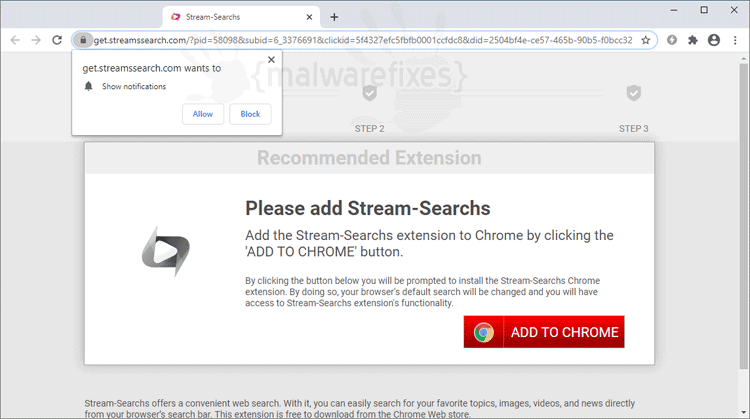Screen dimensions: 750x419
Task: Open Chrome's three-dot menu
Action: 735,40
